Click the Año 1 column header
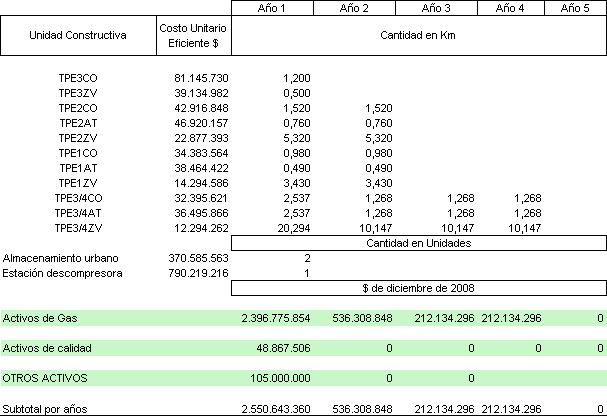The image size is (607, 416). (x=272, y=9)
